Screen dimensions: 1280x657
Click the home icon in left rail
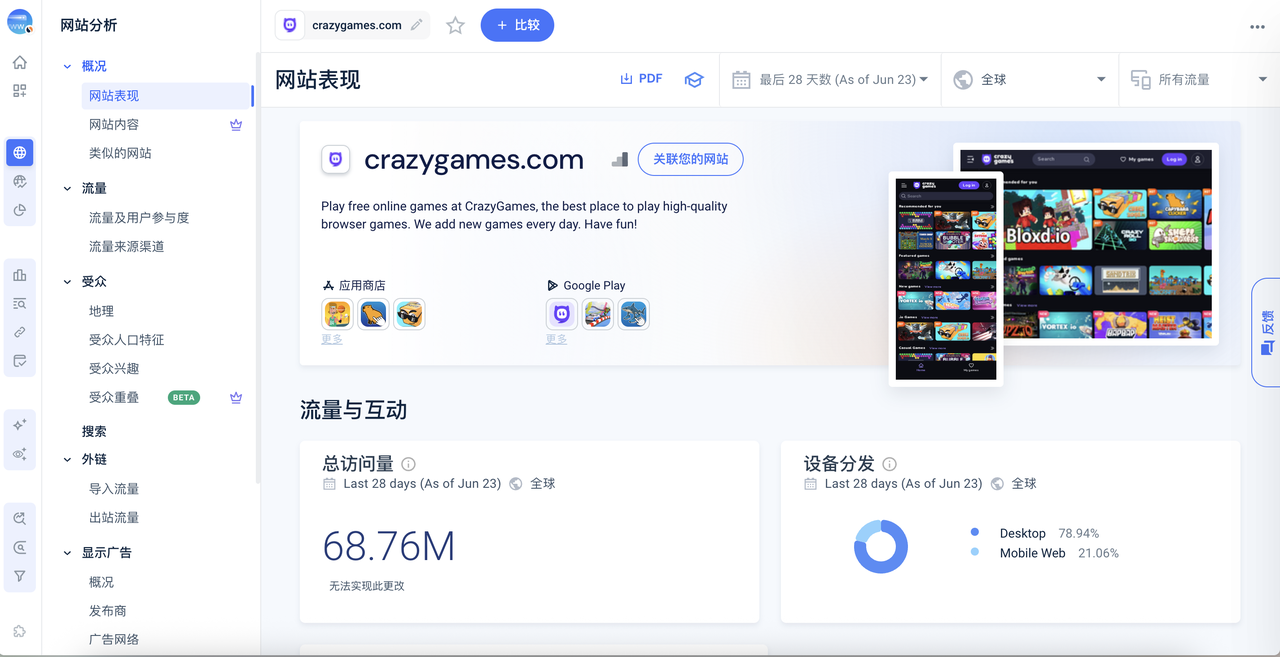20,63
